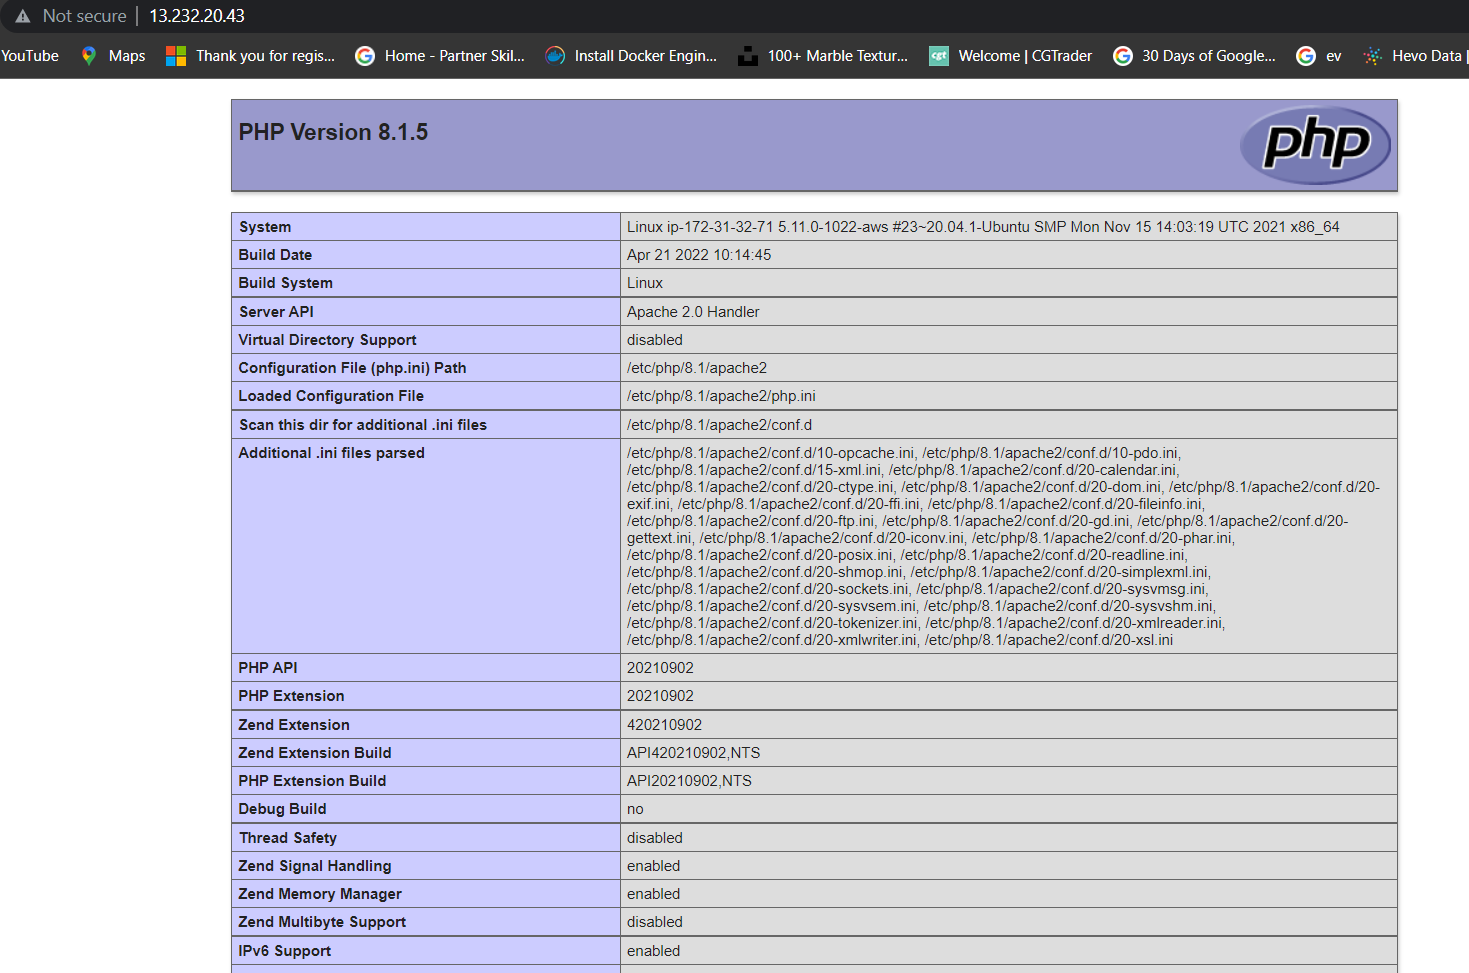This screenshot has width=1469, height=973.
Task: Open the YouTube bookmark
Action: pyautogui.click(x=29, y=55)
